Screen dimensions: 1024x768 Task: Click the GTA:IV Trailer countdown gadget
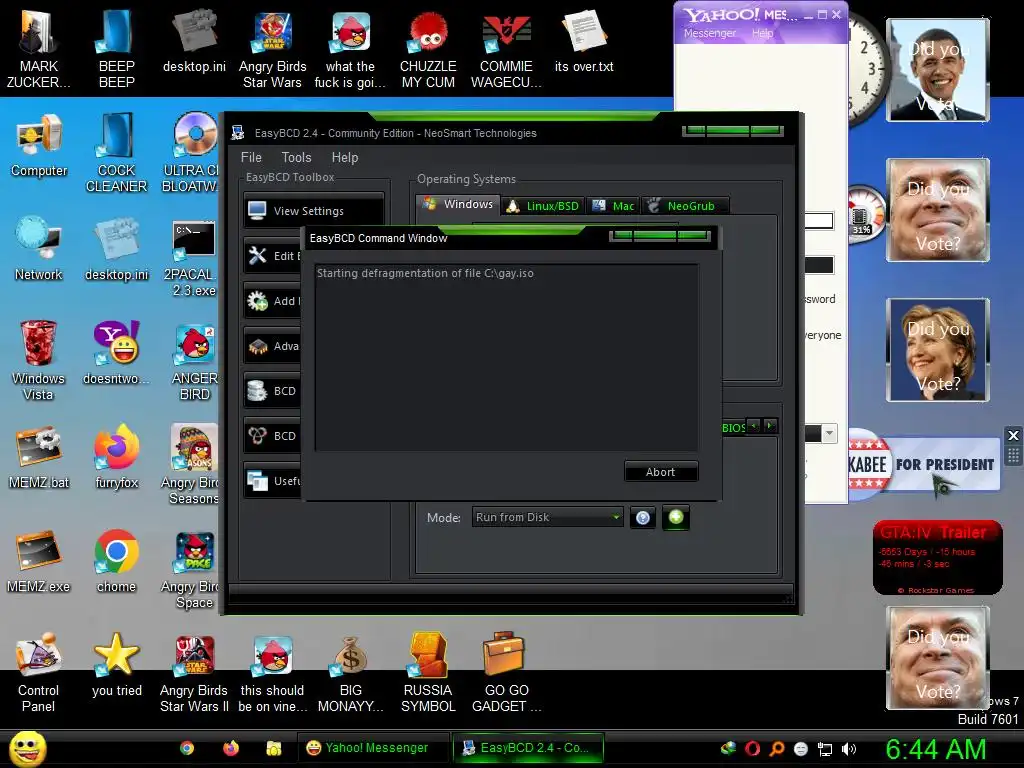938,558
